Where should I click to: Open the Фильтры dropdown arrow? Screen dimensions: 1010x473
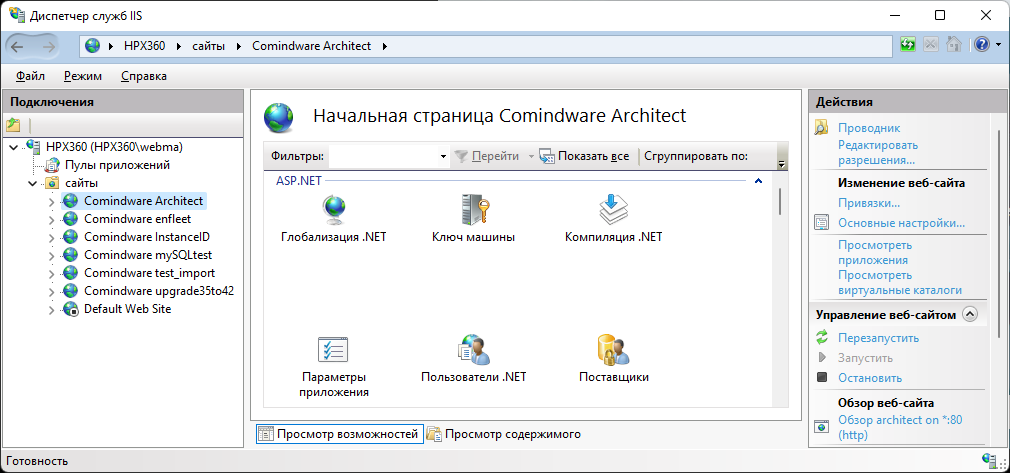click(443, 157)
